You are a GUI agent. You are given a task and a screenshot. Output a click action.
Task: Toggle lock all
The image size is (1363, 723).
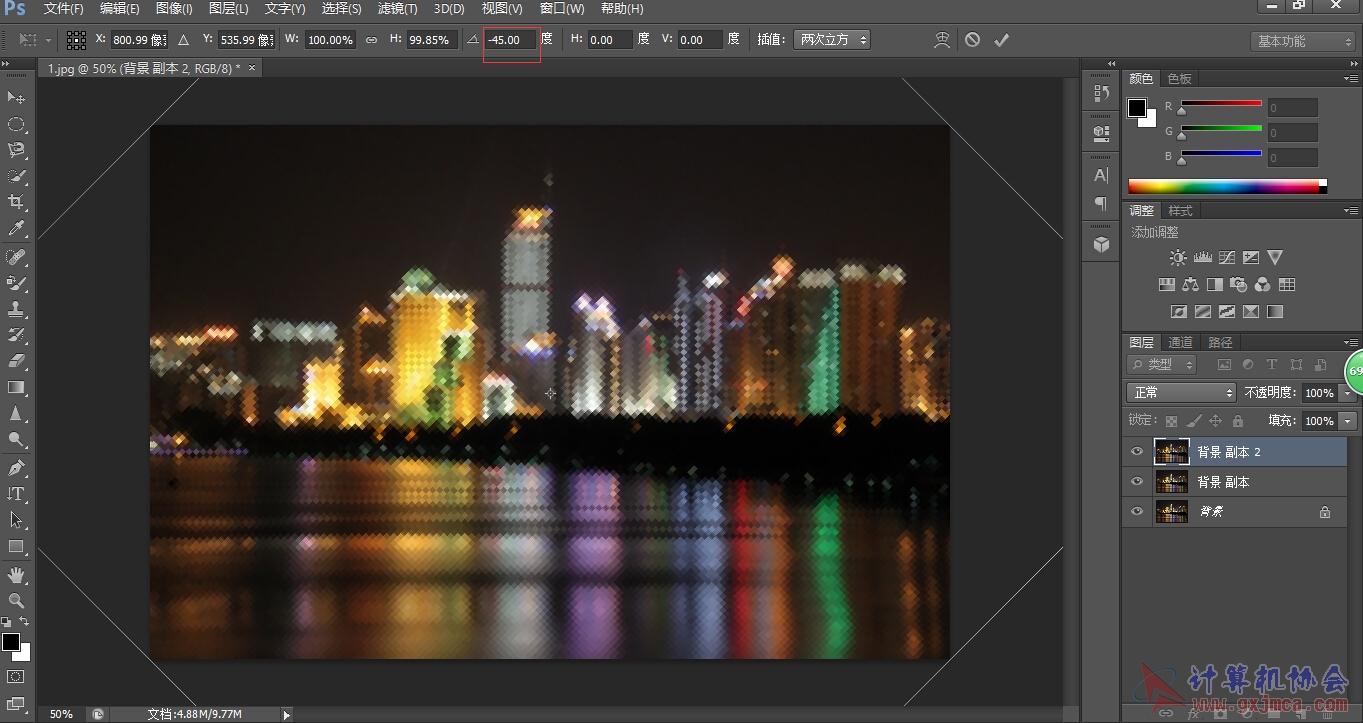[x=1238, y=421]
